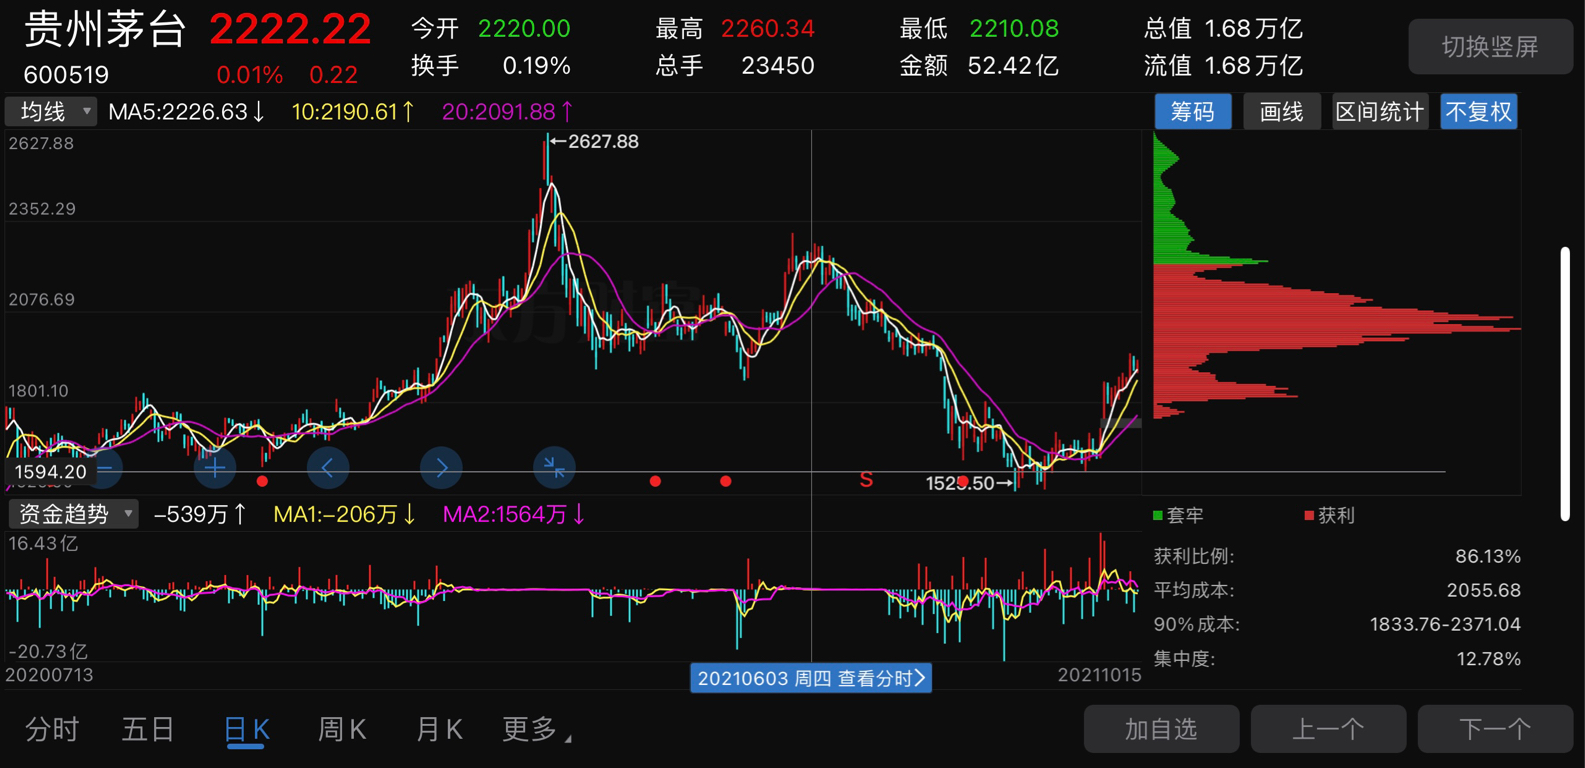This screenshot has height=768, width=1585.
Task: Click the stock name 贵州茅台
Action: (x=105, y=29)
